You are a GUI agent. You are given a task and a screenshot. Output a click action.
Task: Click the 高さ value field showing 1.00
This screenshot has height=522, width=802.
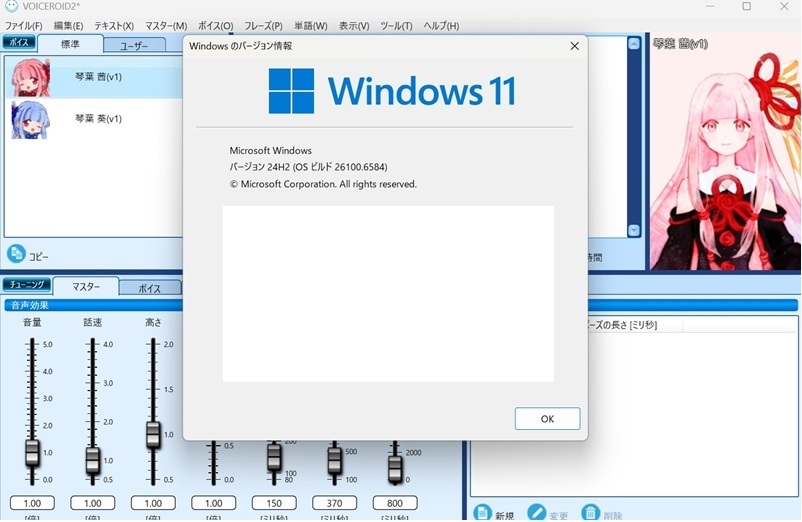153,503
